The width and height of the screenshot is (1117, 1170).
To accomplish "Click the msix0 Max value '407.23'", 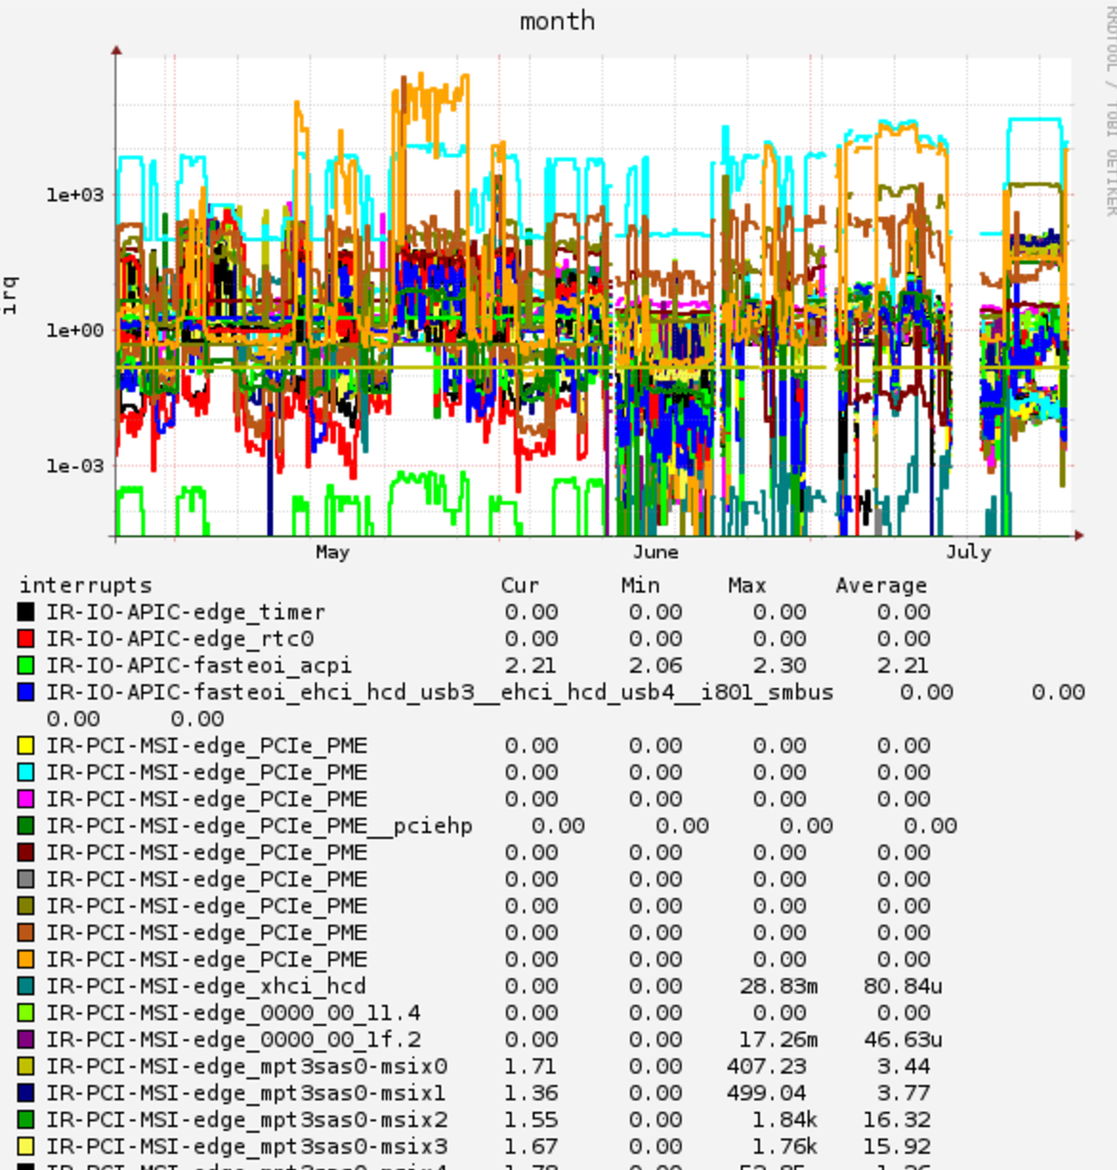I will tap(766, 1066).
